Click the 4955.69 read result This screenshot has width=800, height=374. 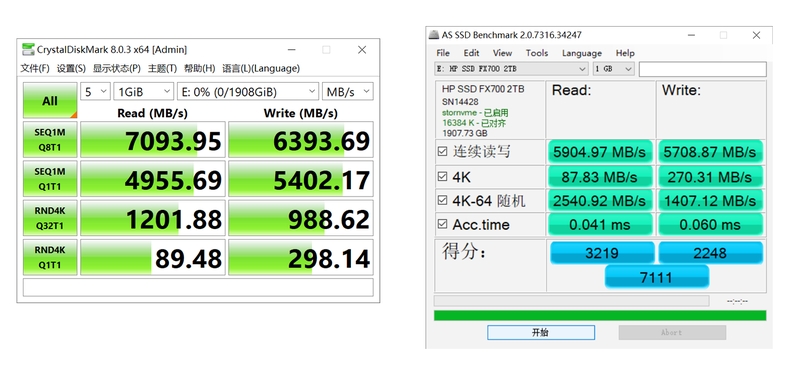tap(153, 179)
